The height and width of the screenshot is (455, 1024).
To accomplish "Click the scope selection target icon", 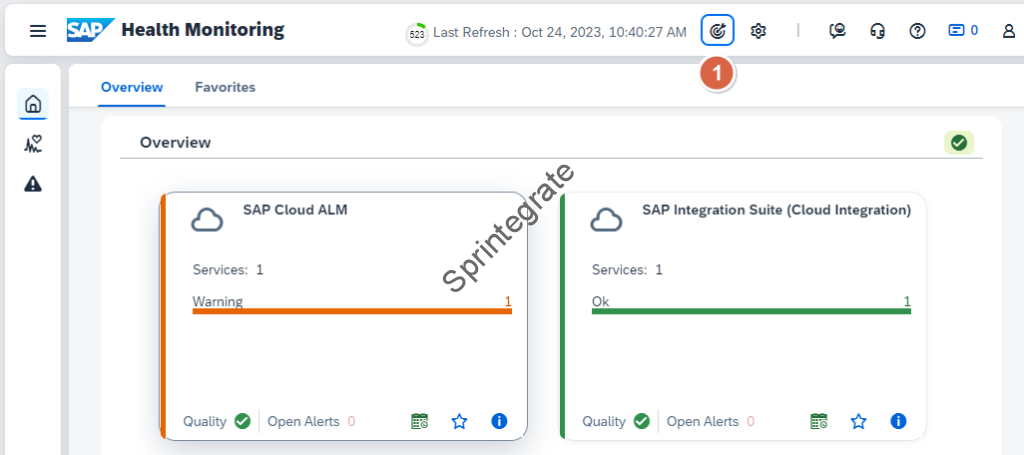I will (717, 31).
